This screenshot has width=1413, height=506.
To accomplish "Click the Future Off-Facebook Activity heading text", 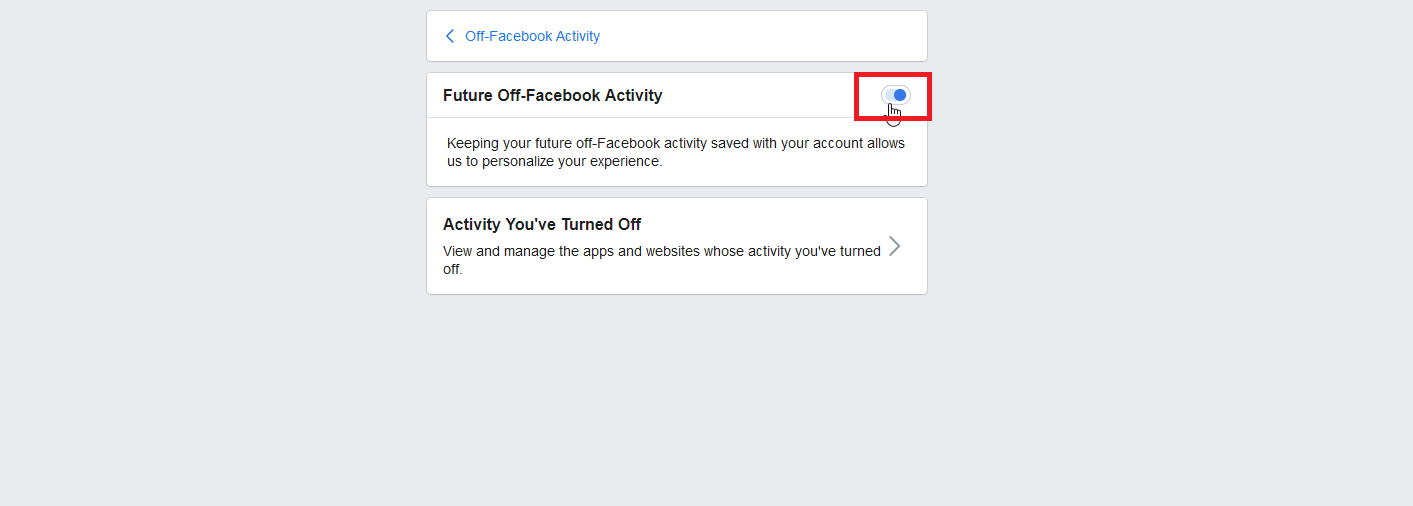I will tap(553, 95).
